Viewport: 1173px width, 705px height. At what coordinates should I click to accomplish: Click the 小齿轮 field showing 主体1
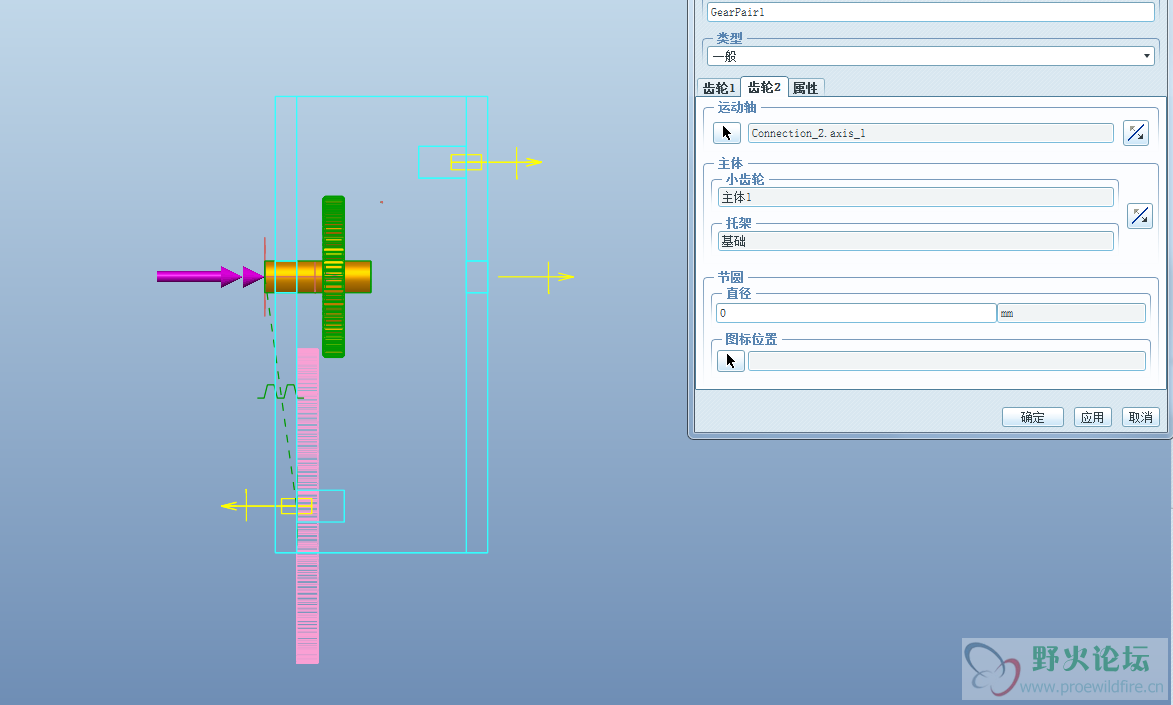(x=915, y=197)
